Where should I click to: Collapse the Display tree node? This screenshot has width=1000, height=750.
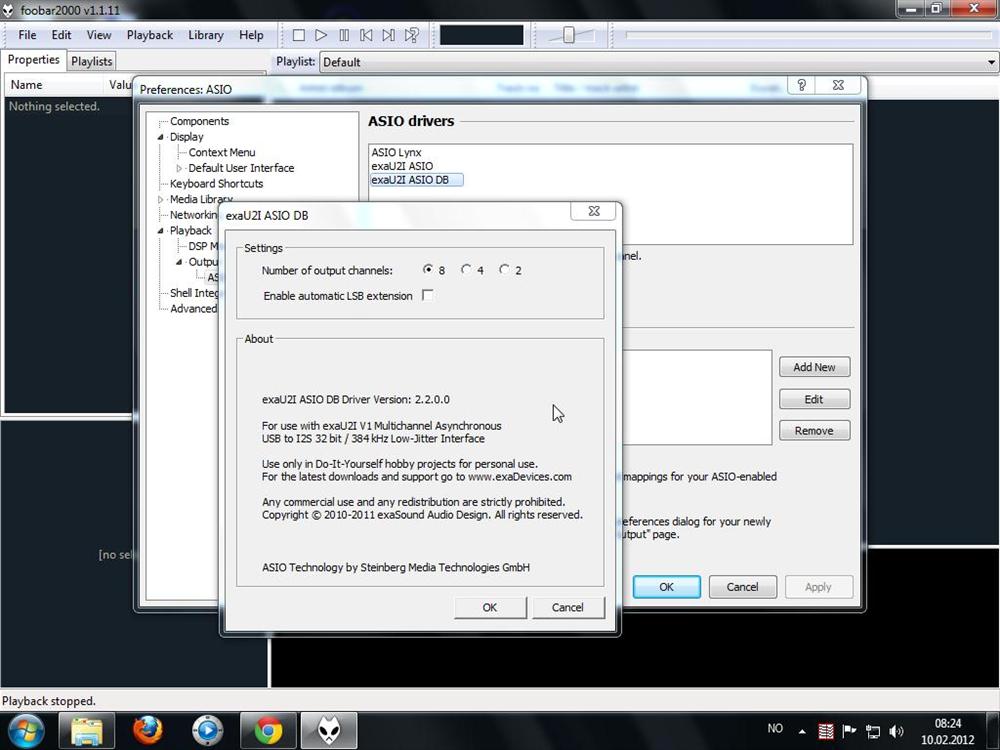(161, 137)
